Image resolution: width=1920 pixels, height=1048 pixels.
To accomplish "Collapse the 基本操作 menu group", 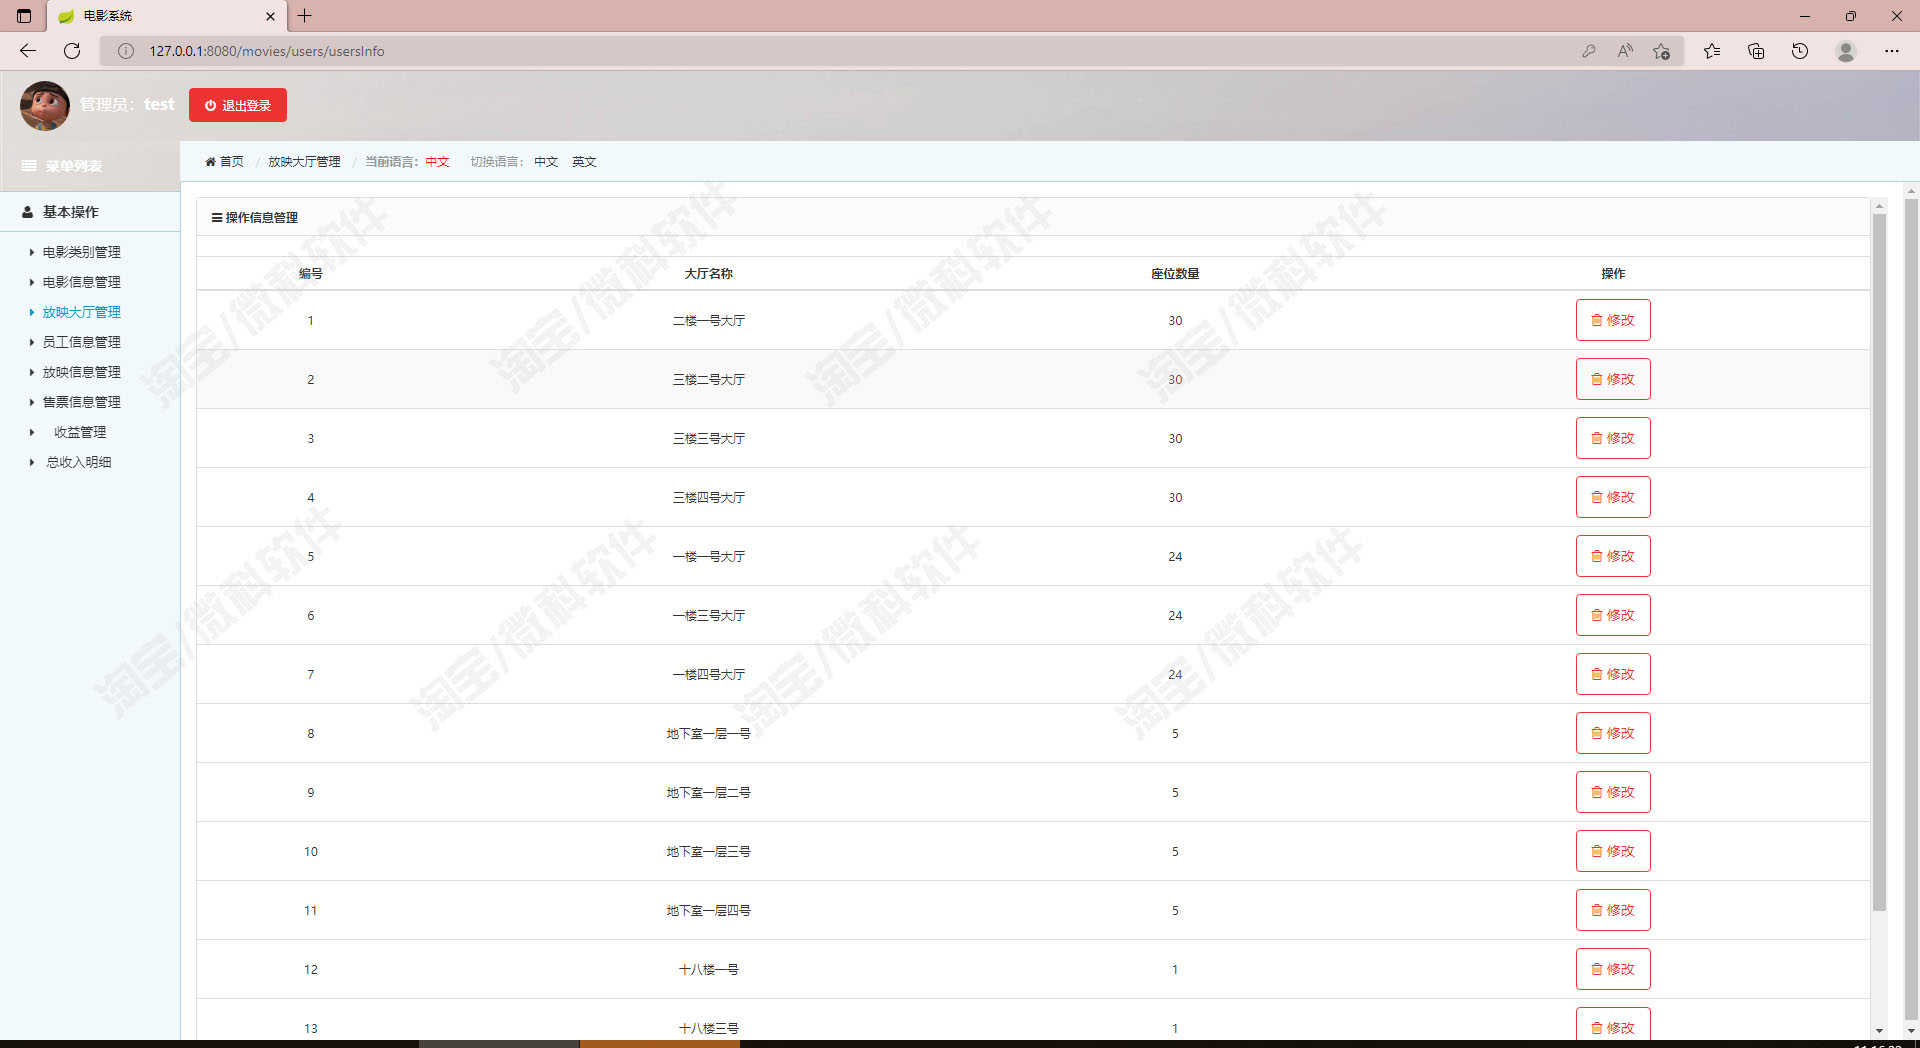I will pos(90,212).
